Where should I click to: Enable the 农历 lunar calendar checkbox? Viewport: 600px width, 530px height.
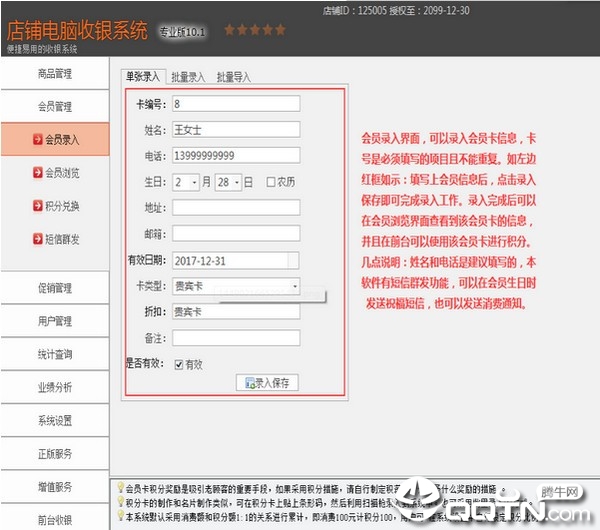(271, 182)
